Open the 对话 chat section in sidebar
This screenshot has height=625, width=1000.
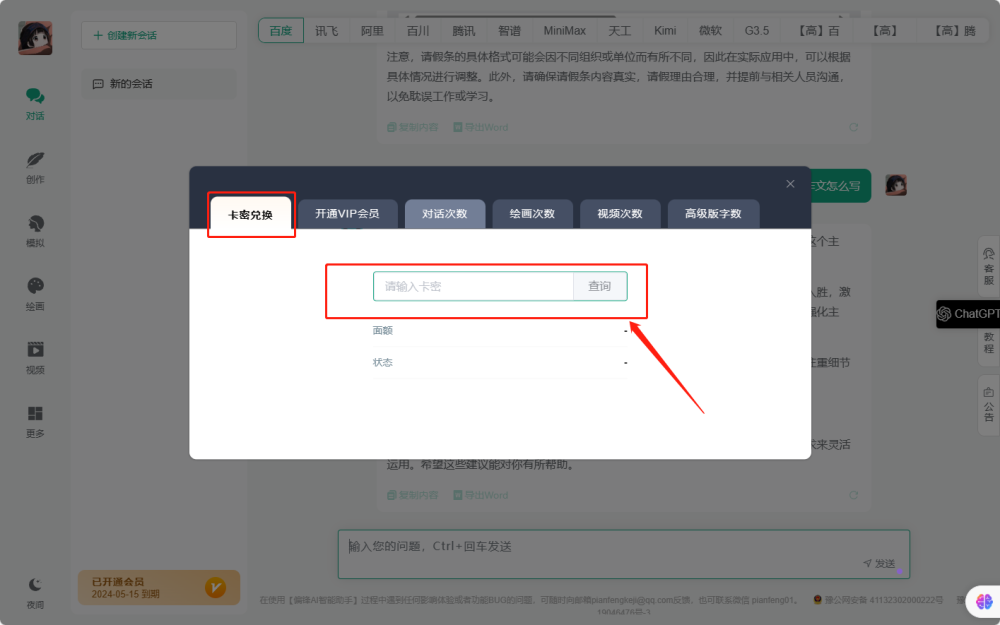point(35,103)
